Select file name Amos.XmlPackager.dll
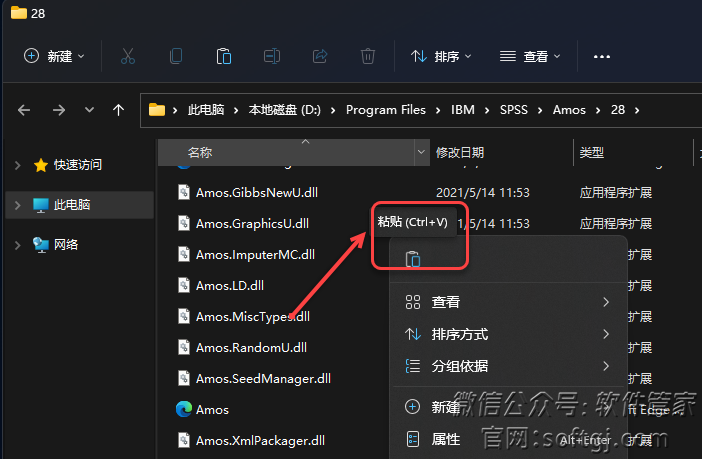 (x=260, y=440)
